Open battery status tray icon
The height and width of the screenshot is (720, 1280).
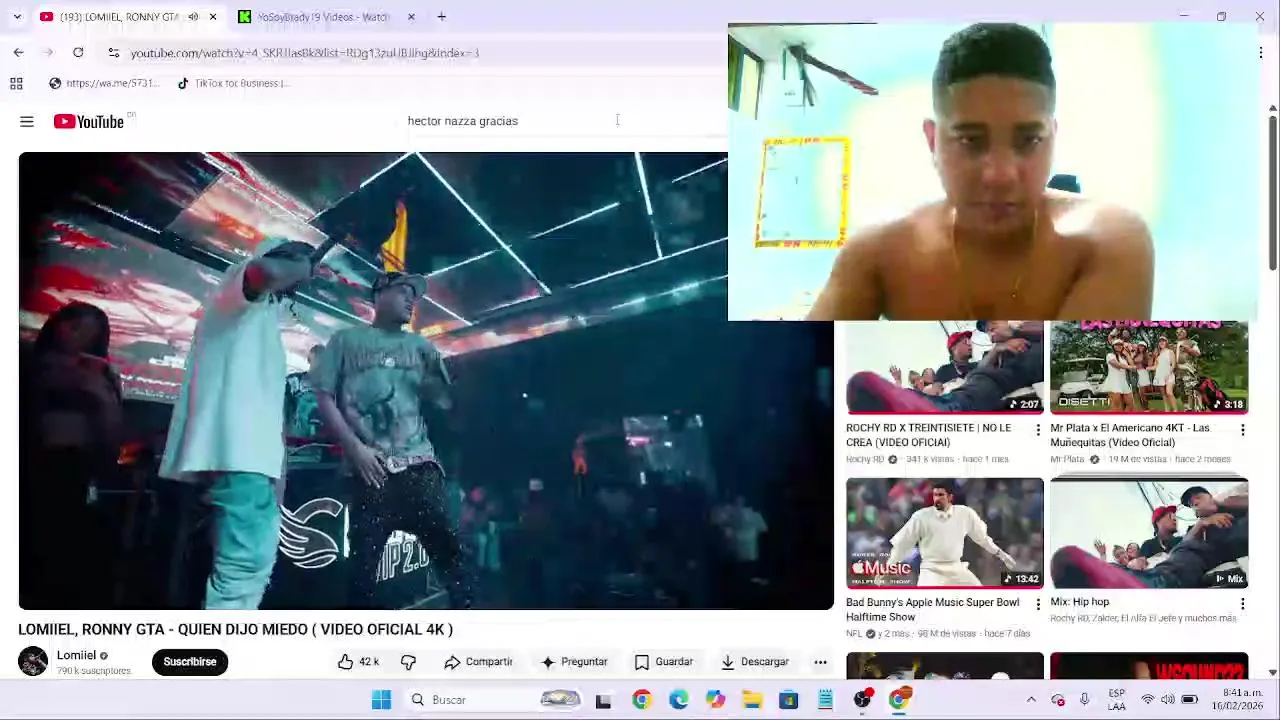pyautogui.click(x=1190, y=700)
